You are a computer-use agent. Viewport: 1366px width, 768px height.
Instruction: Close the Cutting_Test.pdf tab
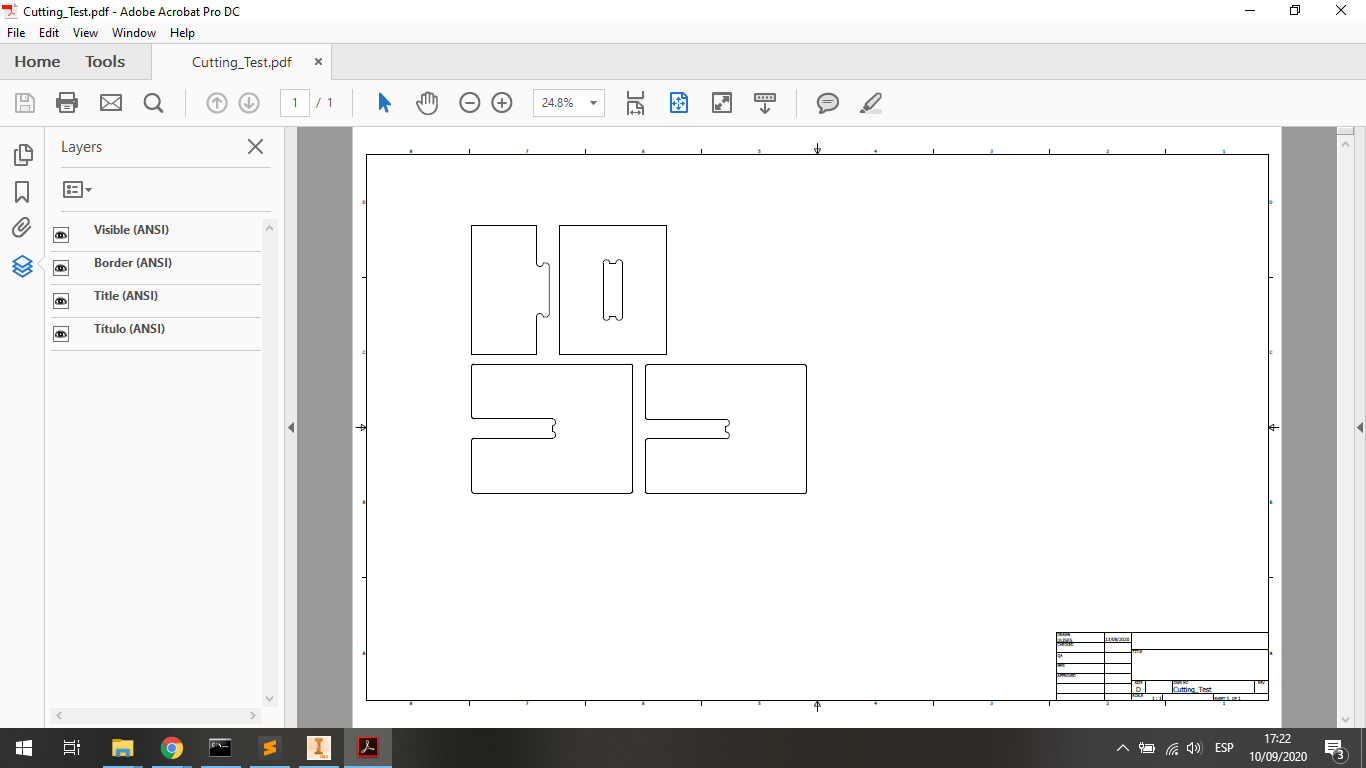[318, 62]
